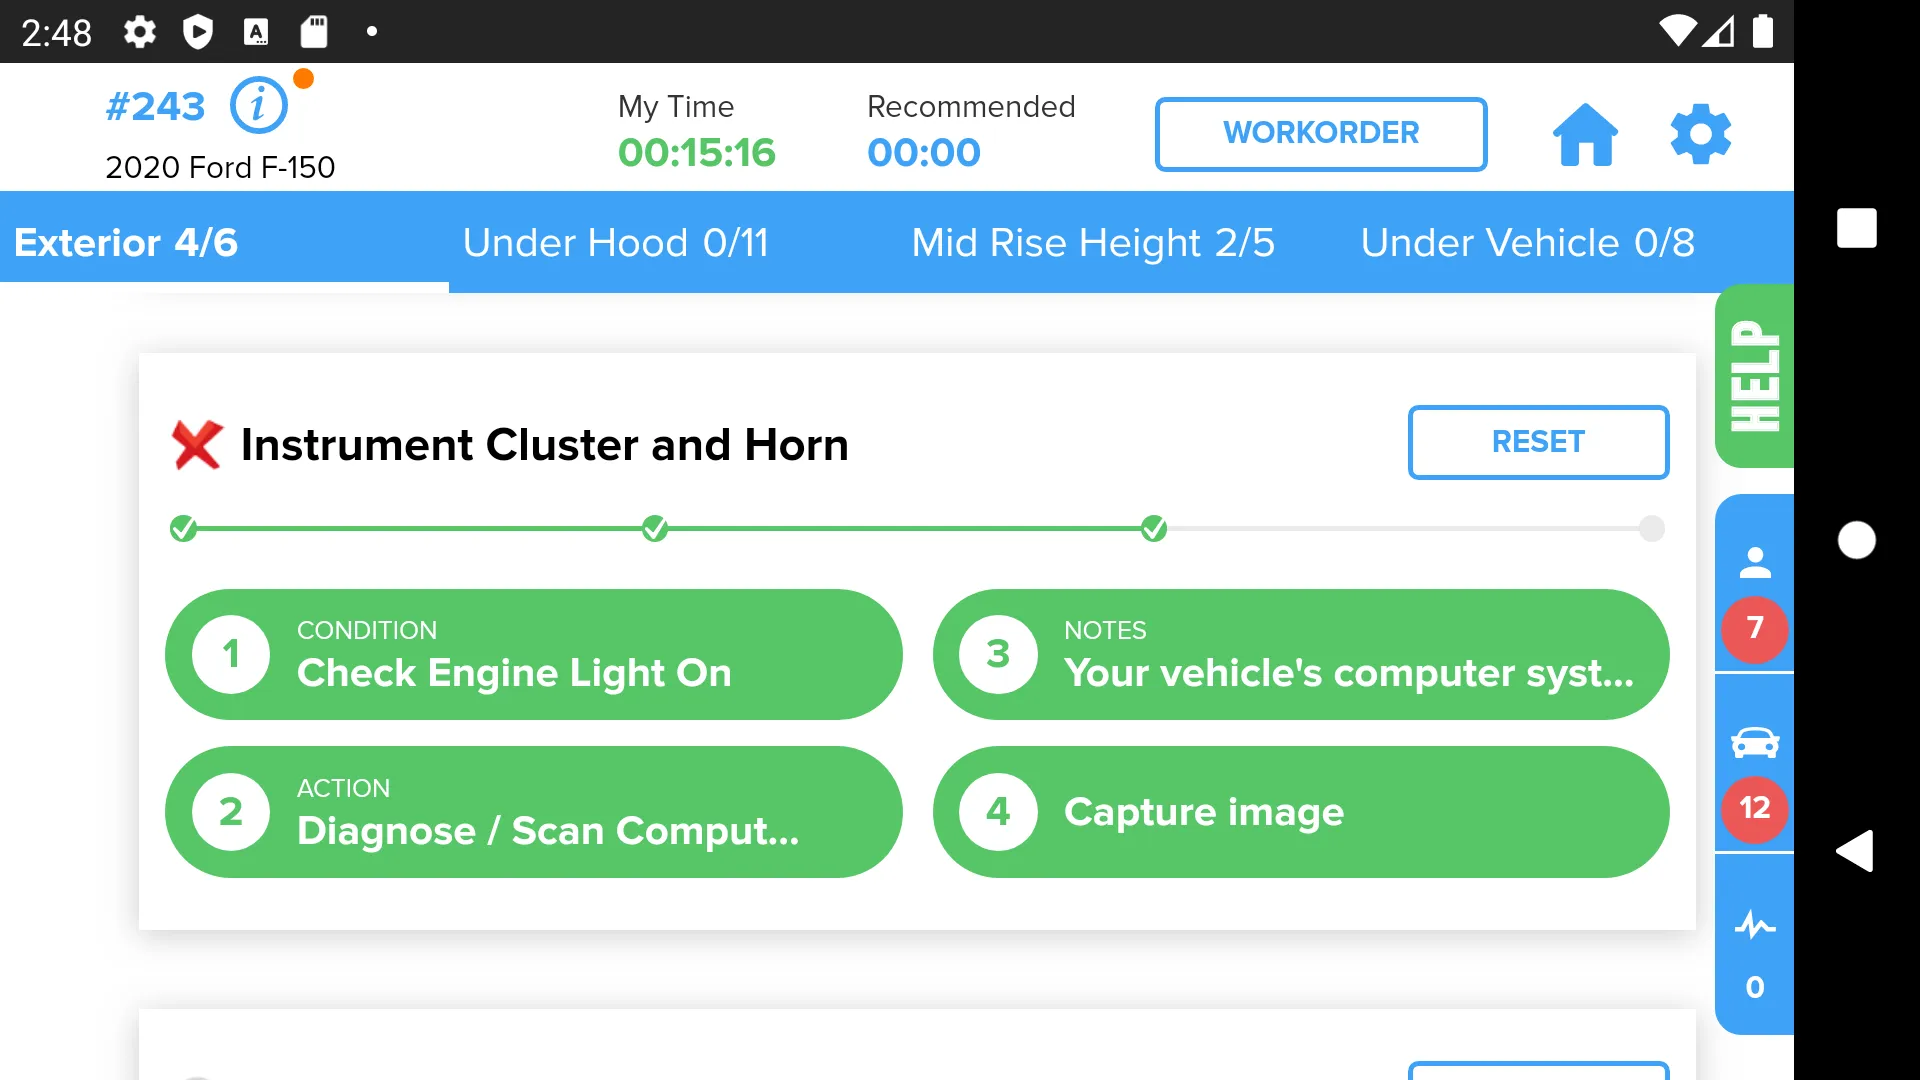1920x1080 pixels.
Task: Open the vitals/waveform icon panel
Action: pos(1756,924)
